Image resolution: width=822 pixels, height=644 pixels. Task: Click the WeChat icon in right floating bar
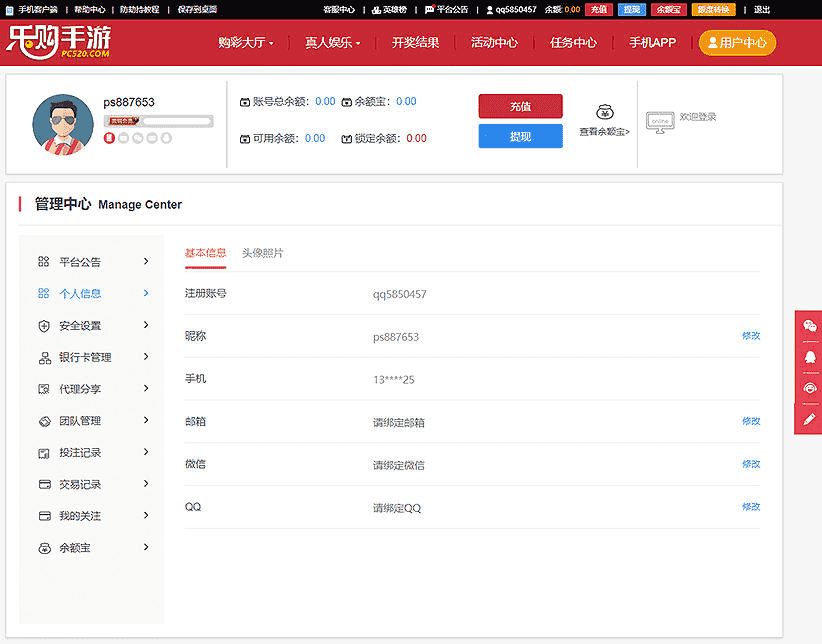pyautogui.click(x=809, y=325)
